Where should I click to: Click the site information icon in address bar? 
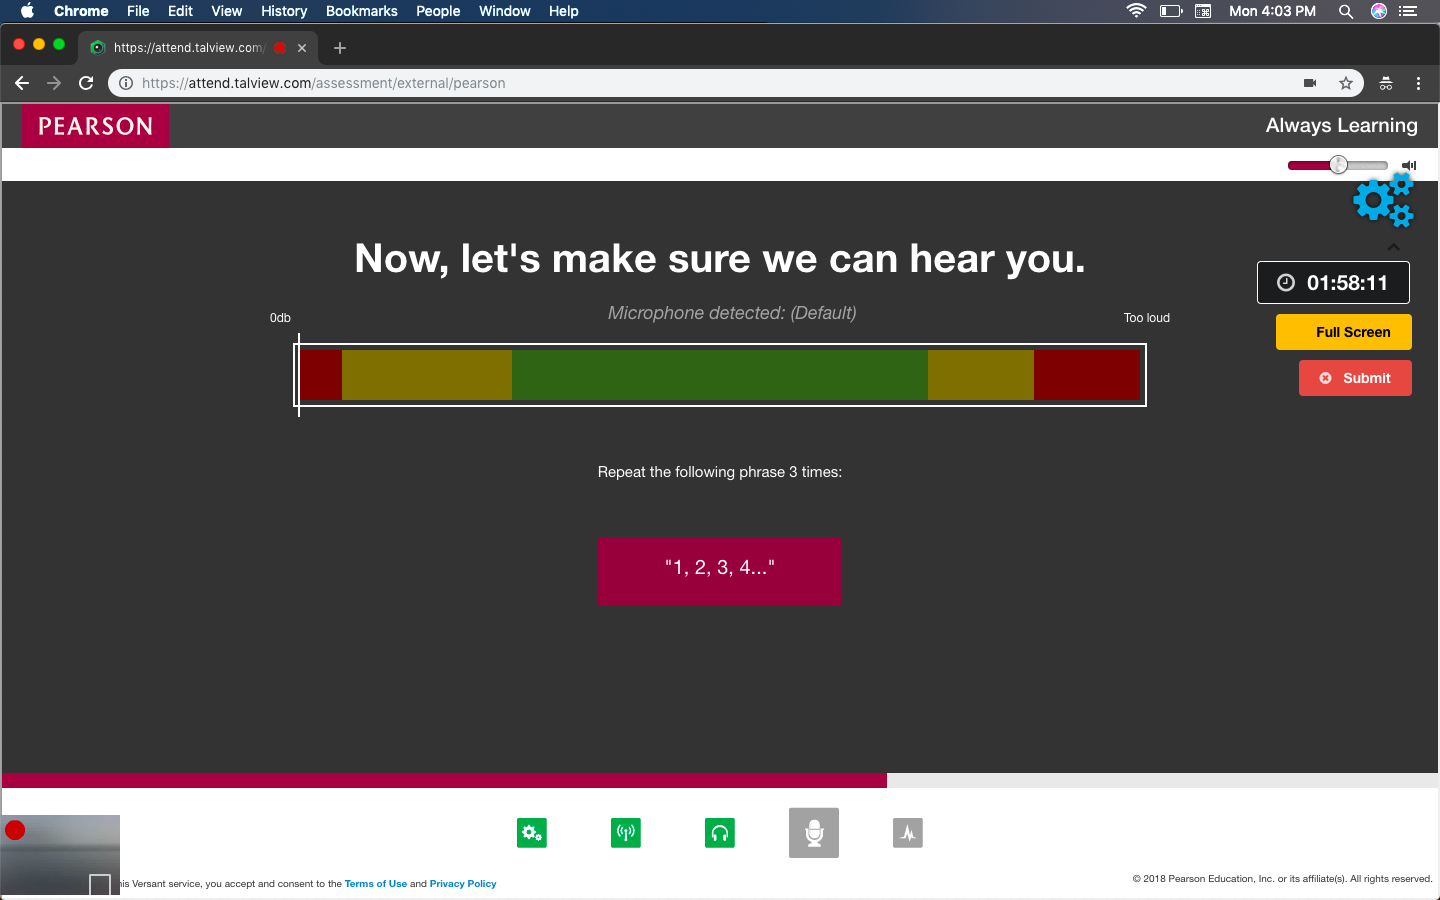126,83
